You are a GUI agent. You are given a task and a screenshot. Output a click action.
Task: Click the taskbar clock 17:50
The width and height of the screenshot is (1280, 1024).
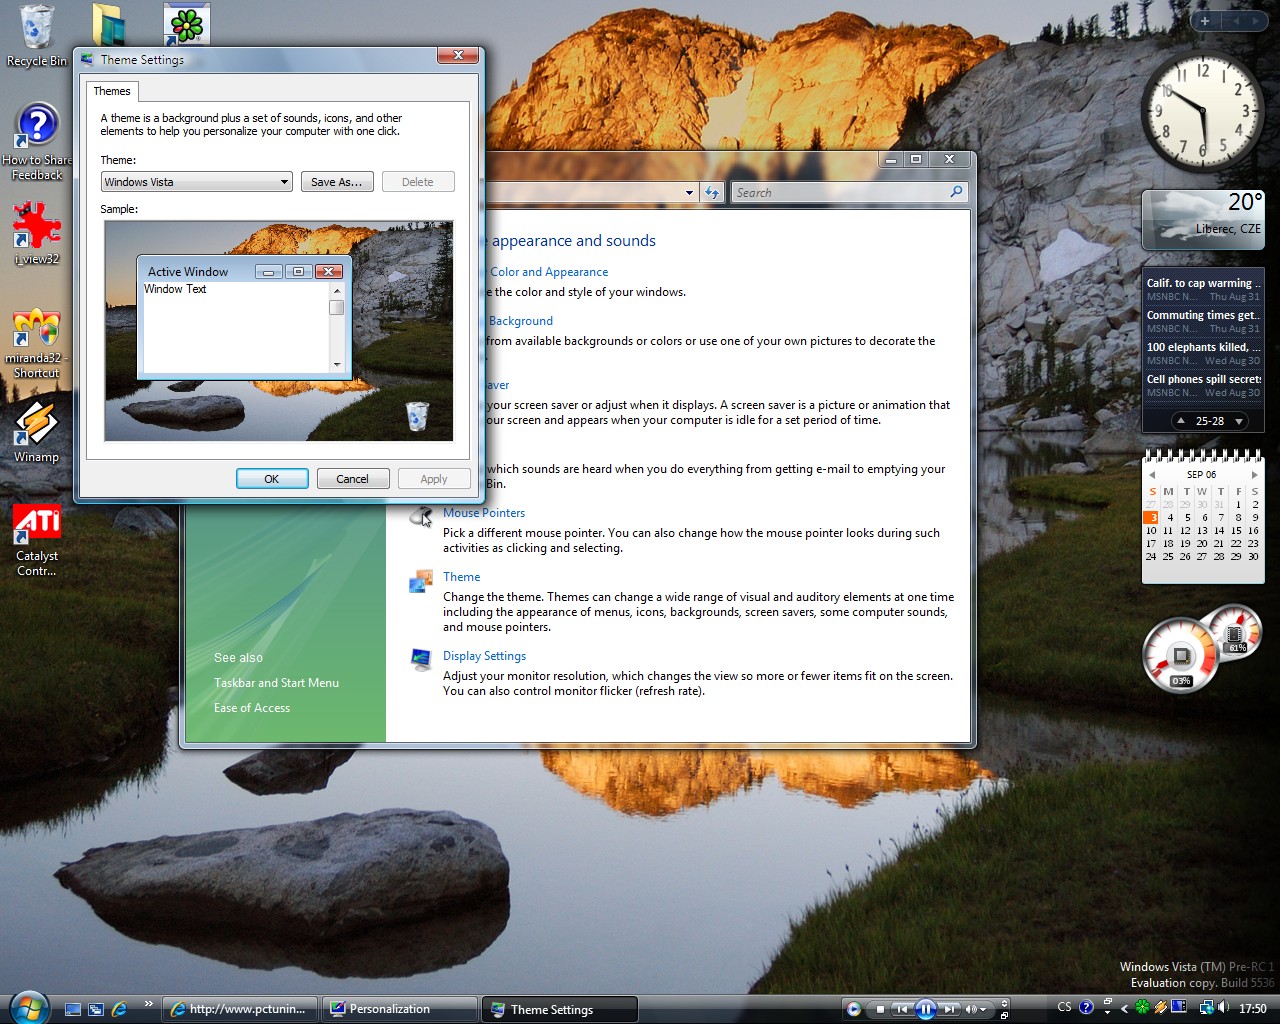point(1252,1009)
